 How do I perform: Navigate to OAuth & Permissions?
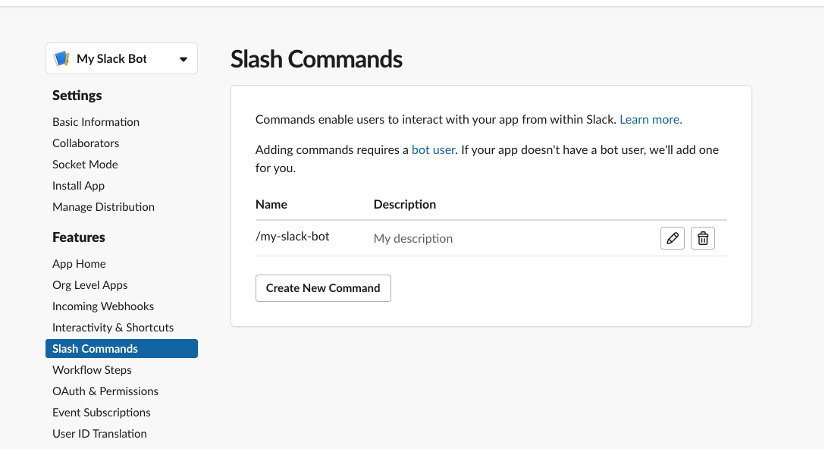coord(105,391)
